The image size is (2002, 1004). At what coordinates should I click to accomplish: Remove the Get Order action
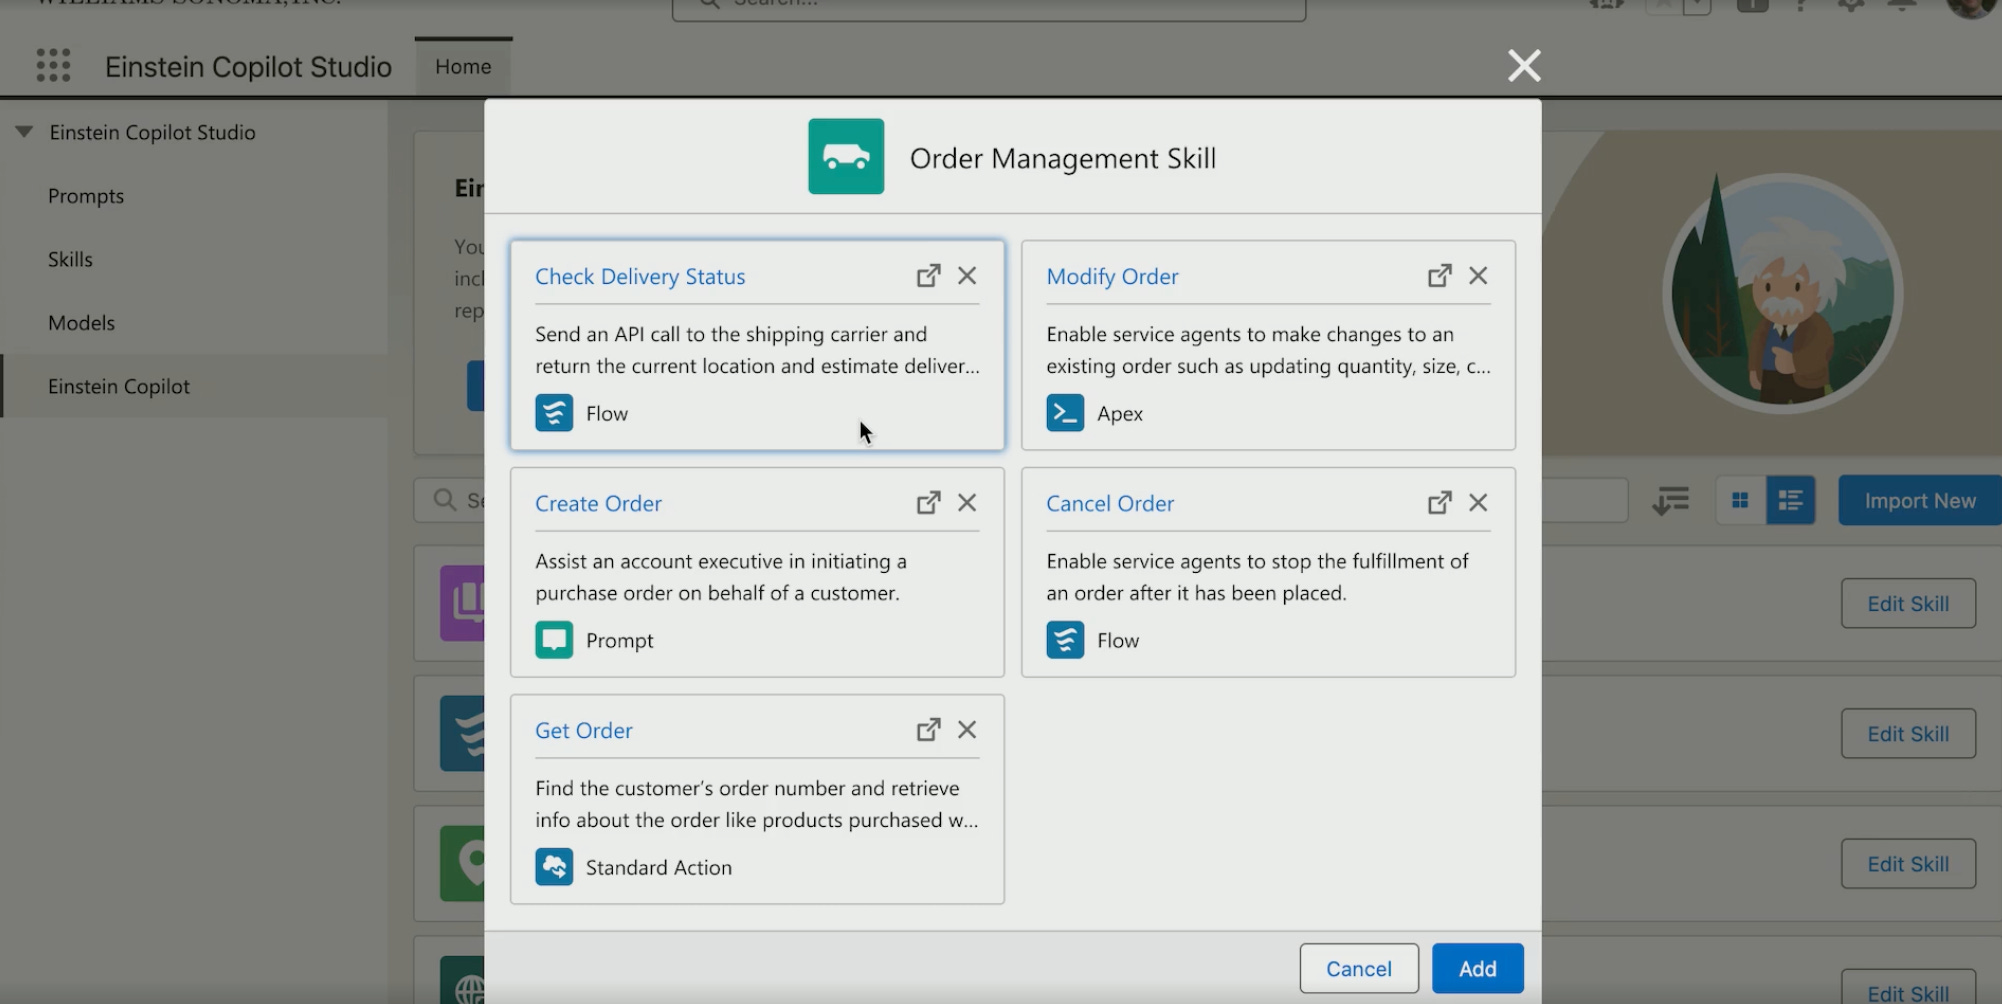(967, 730)
